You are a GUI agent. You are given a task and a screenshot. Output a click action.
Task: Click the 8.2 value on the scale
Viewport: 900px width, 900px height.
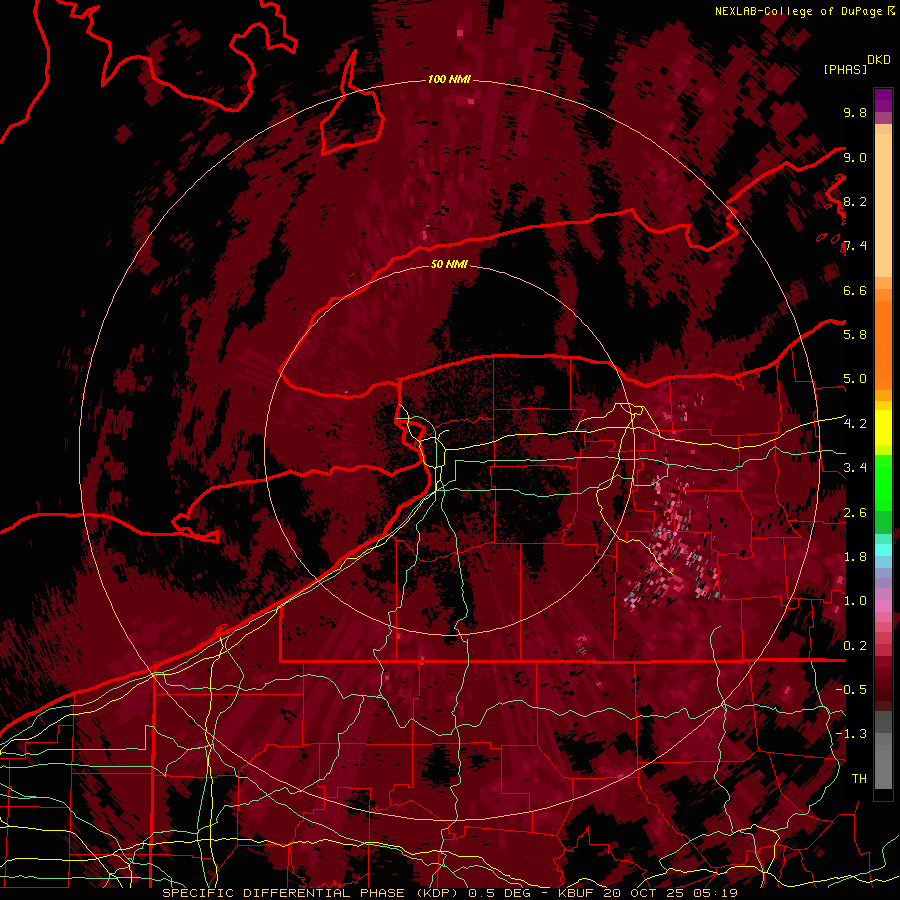tap(855, 201)
